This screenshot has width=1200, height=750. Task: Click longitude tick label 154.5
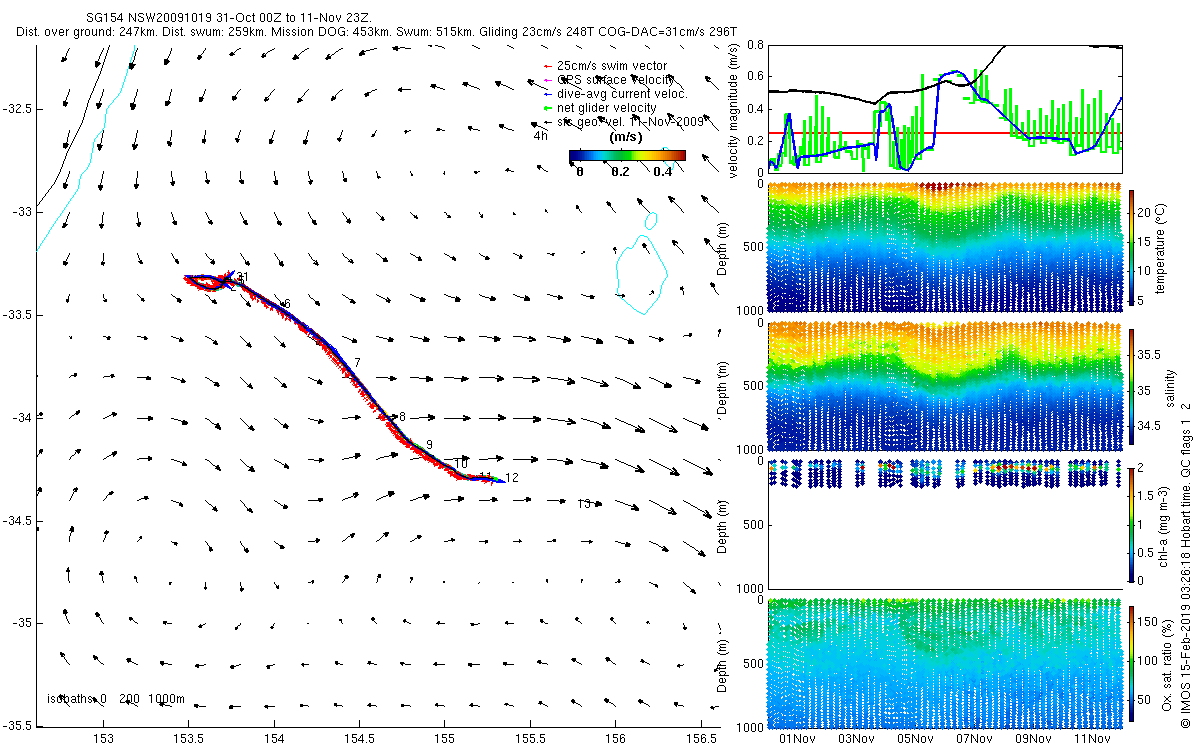coord(359,739)
